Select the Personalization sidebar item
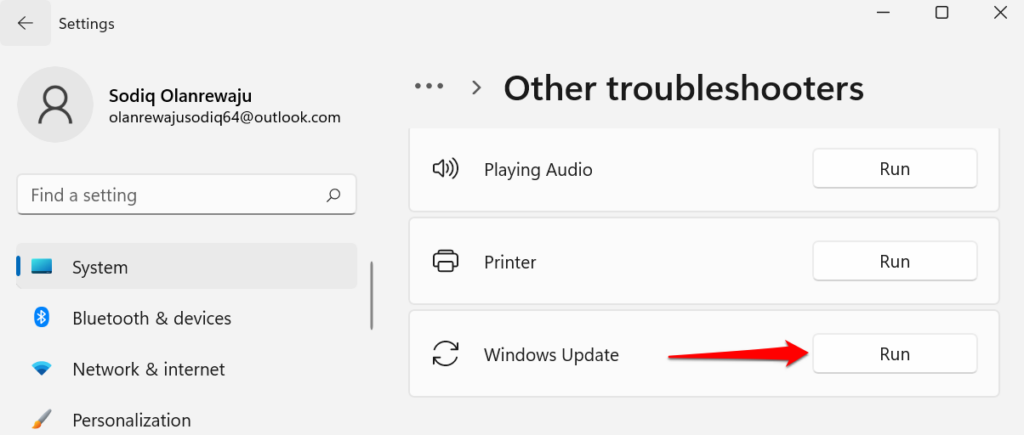The image size is (1024, 435). tap(132, 420)
